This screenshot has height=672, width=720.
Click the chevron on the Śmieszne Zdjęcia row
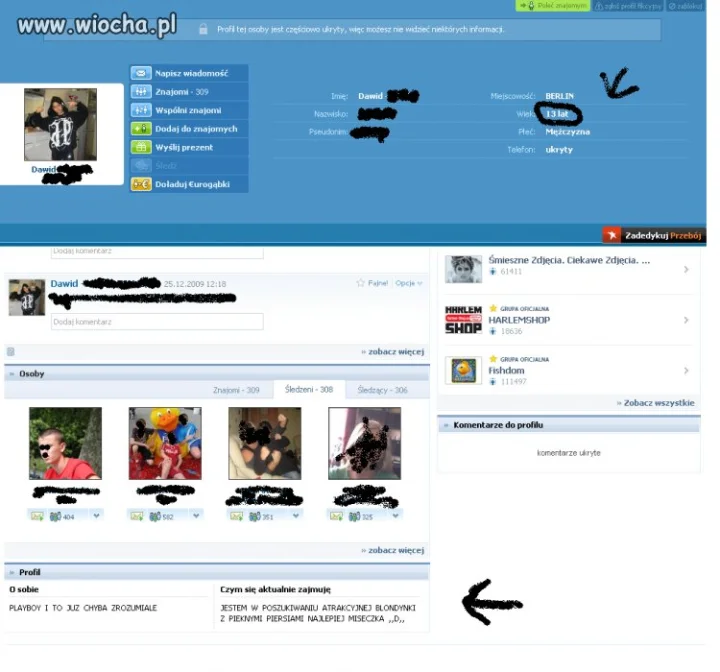686,269
